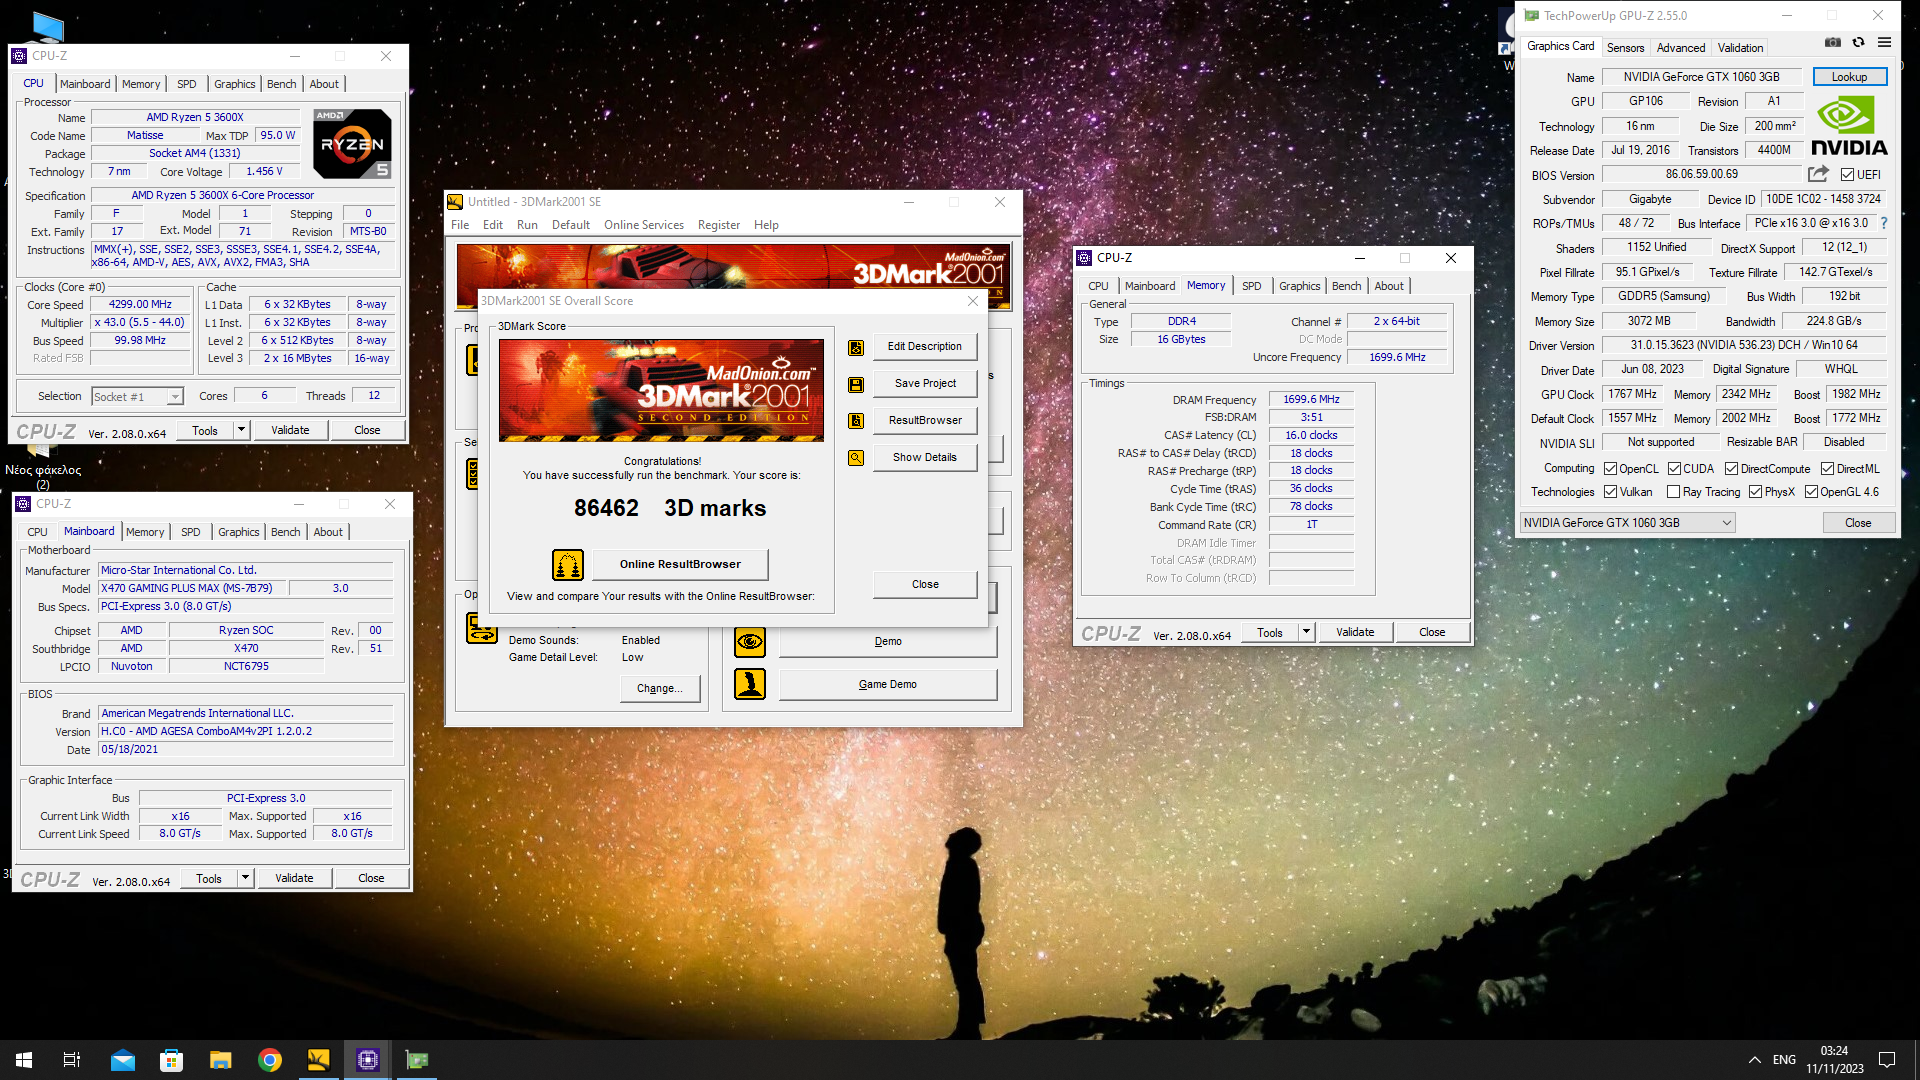
Task: Open the Online Services menu
Action: click(x=644, y=225)
